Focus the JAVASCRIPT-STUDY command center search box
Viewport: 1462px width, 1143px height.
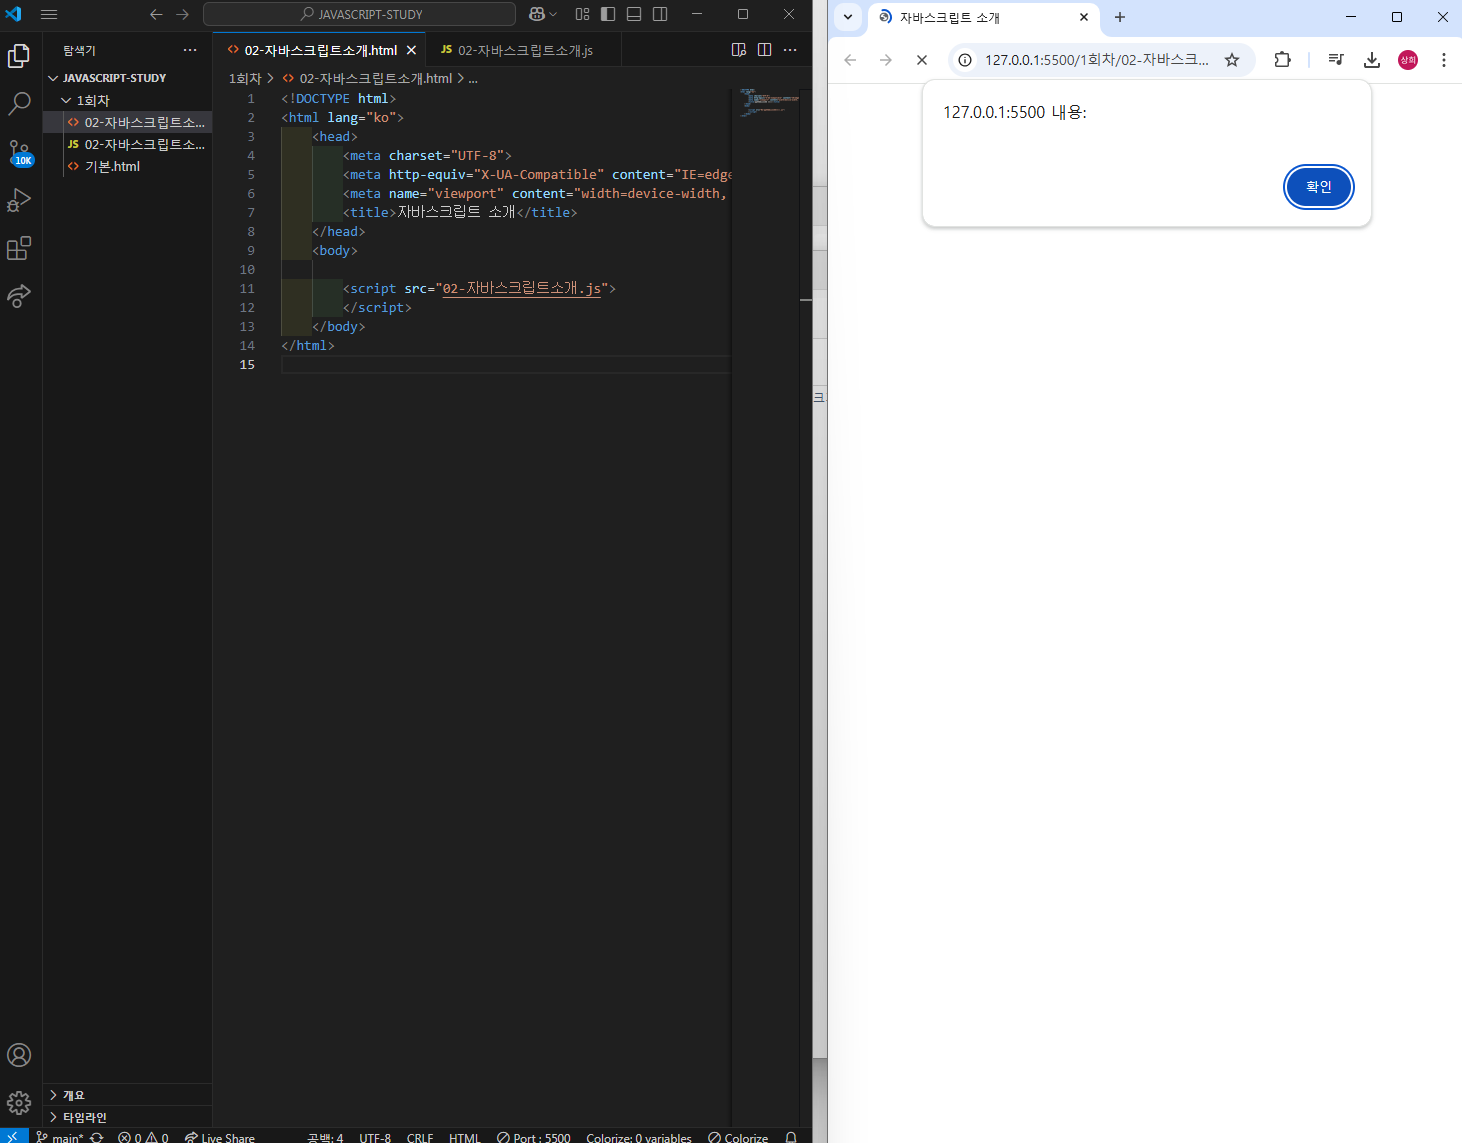coord(360,14)
